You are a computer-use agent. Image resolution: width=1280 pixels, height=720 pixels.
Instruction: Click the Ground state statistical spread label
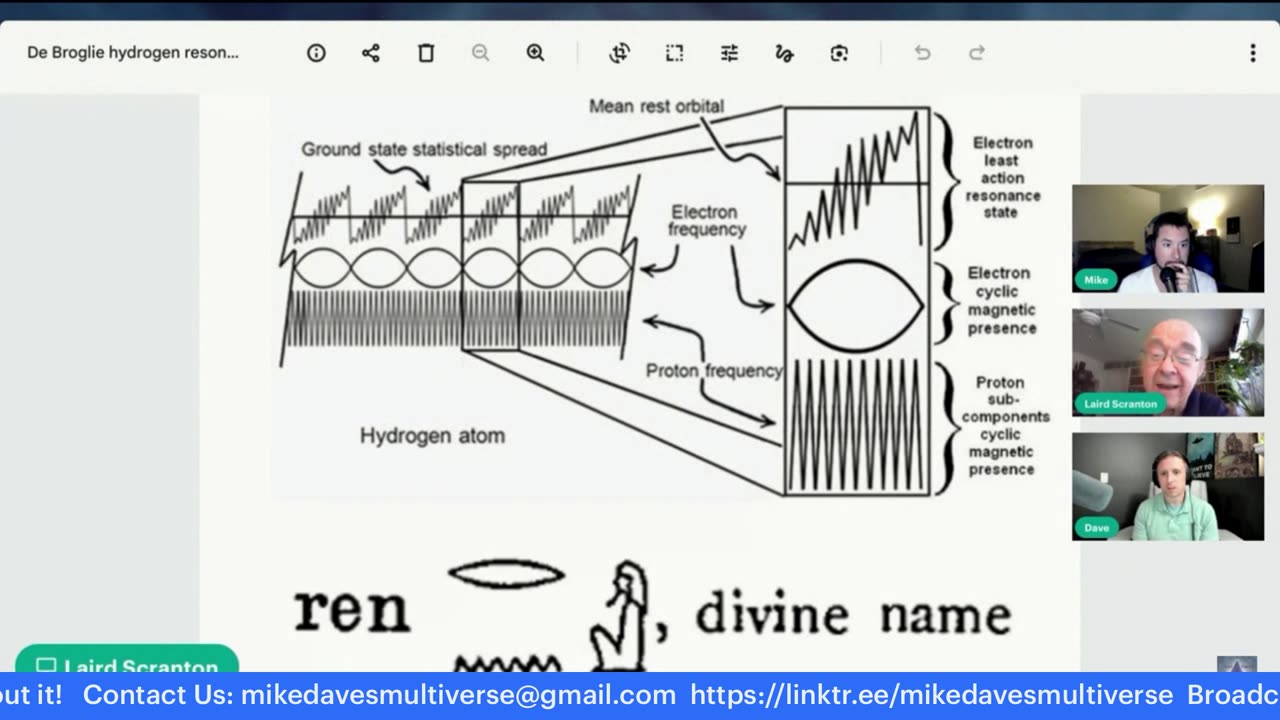[x=424, y=149]
